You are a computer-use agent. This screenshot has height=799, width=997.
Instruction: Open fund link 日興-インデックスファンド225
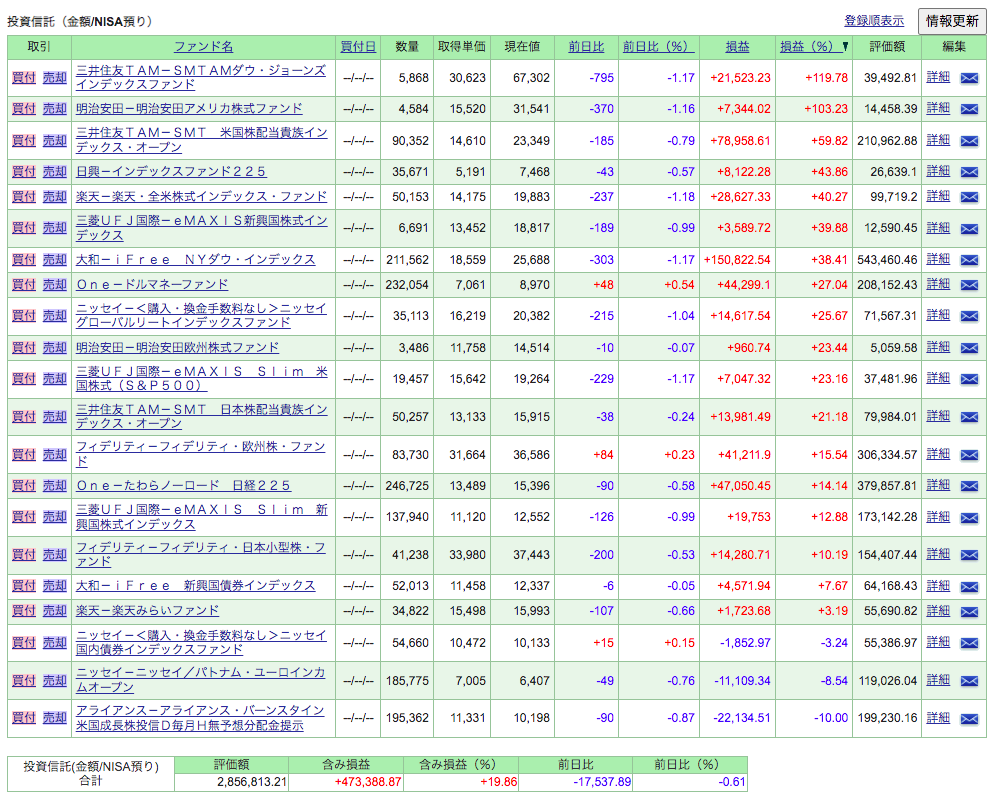point(171,172)
